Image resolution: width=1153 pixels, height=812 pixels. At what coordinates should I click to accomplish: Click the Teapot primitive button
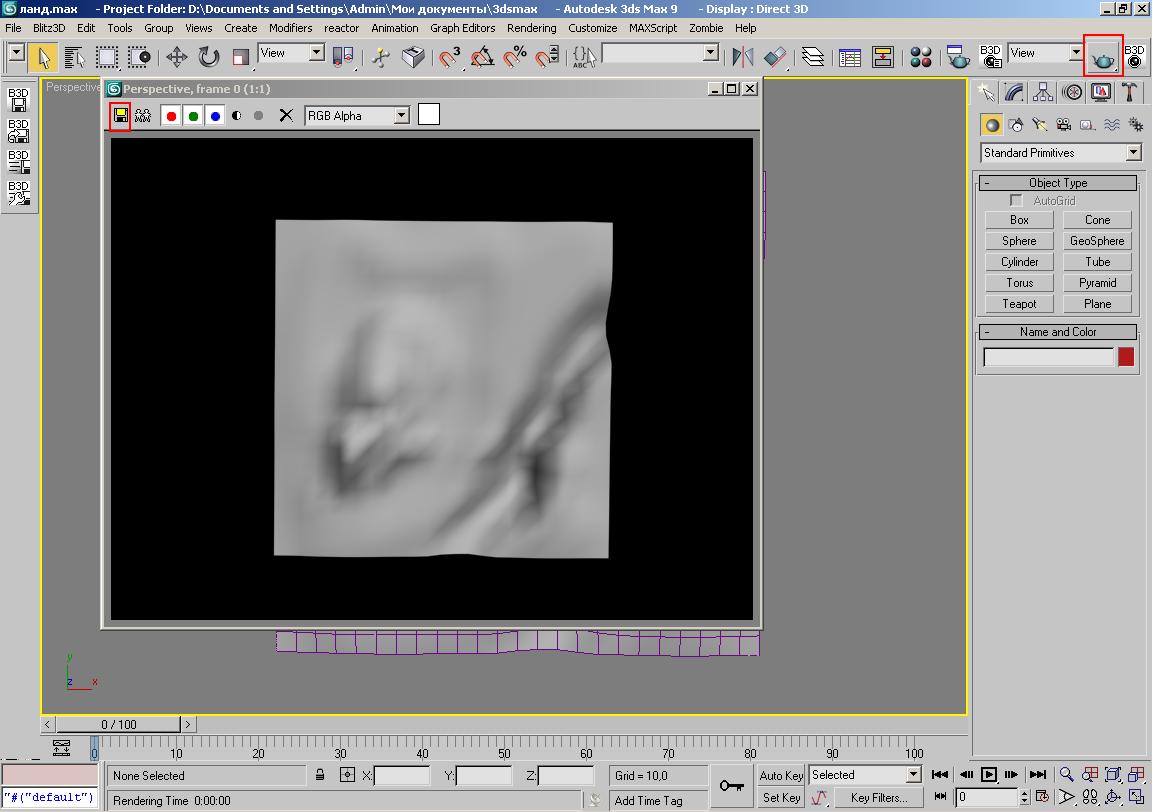pos(1019,304)
